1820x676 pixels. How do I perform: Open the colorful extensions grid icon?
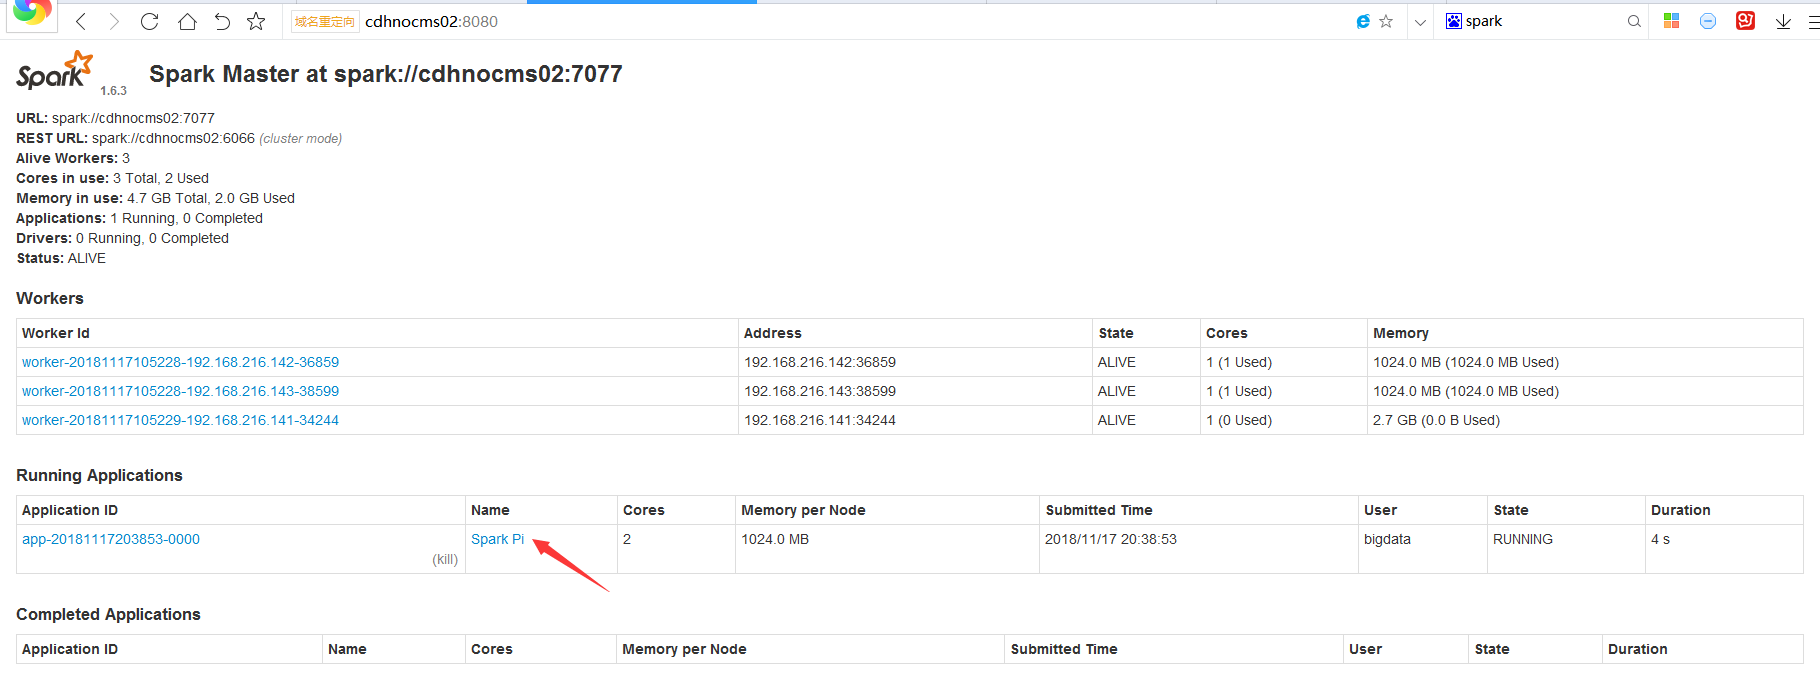pyautogui.click(x=1671, y=21)
